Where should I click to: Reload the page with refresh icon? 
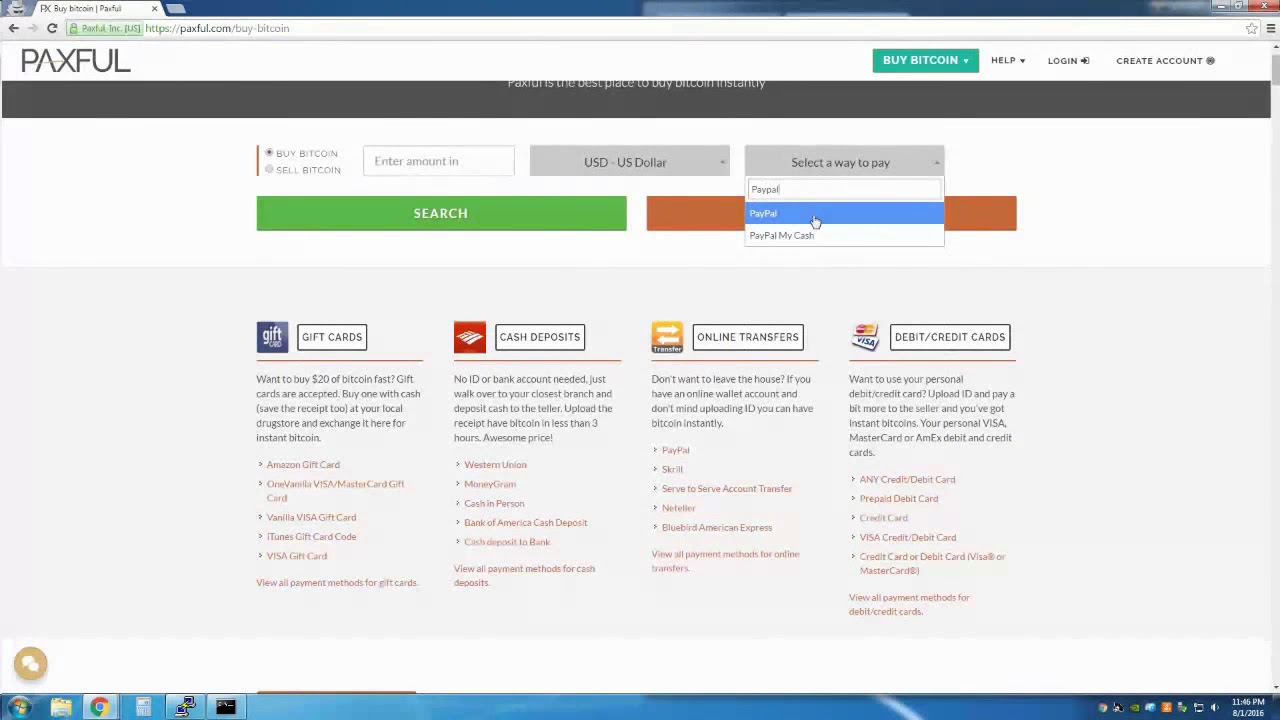pos(52,28)
